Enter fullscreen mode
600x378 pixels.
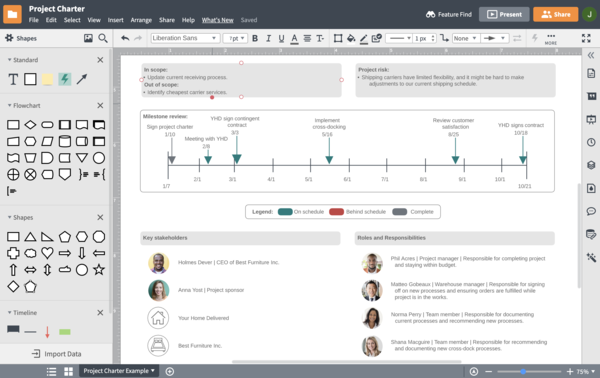point(586,38)
